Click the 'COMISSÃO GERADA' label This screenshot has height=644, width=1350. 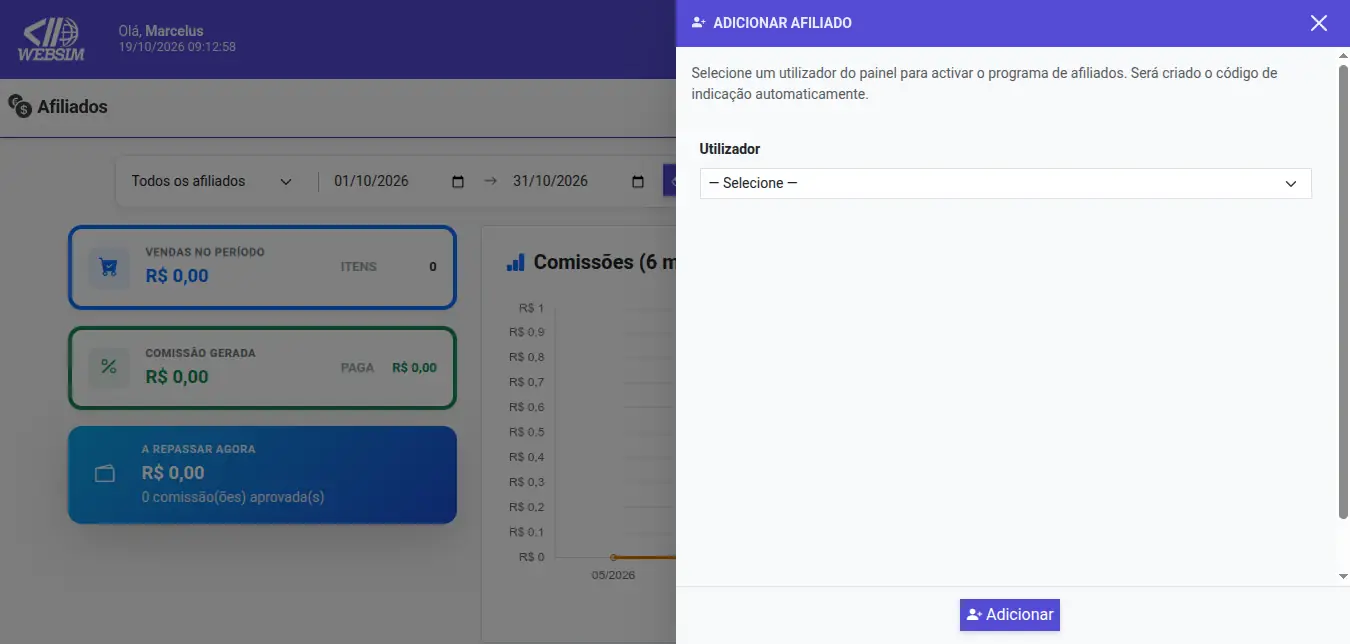[x=201, y=353]
